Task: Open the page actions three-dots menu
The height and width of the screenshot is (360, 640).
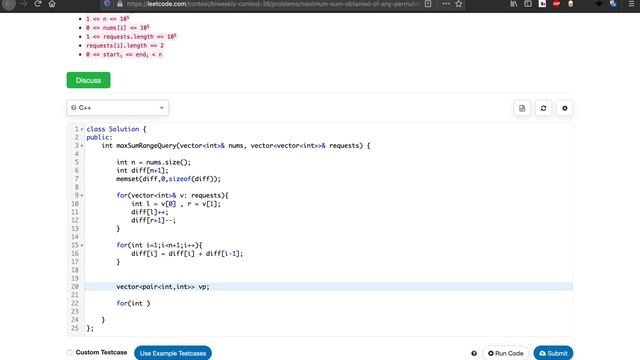Action: 446,4
